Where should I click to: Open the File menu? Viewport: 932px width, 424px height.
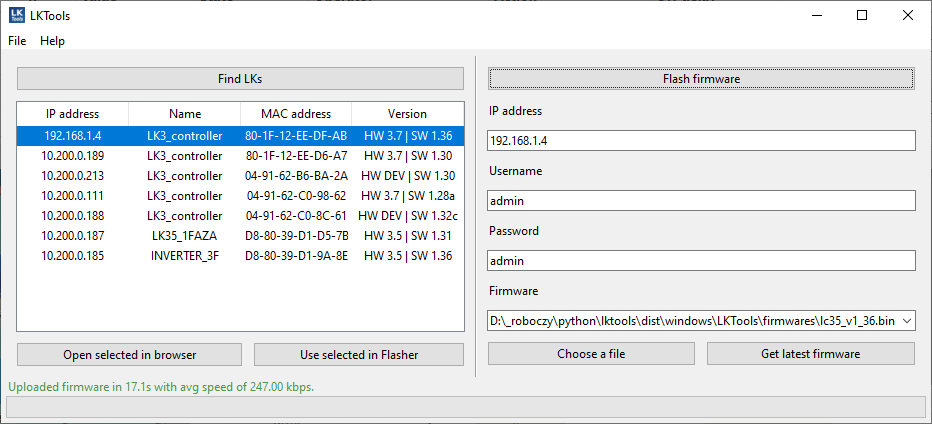click(x=17, y=41)
